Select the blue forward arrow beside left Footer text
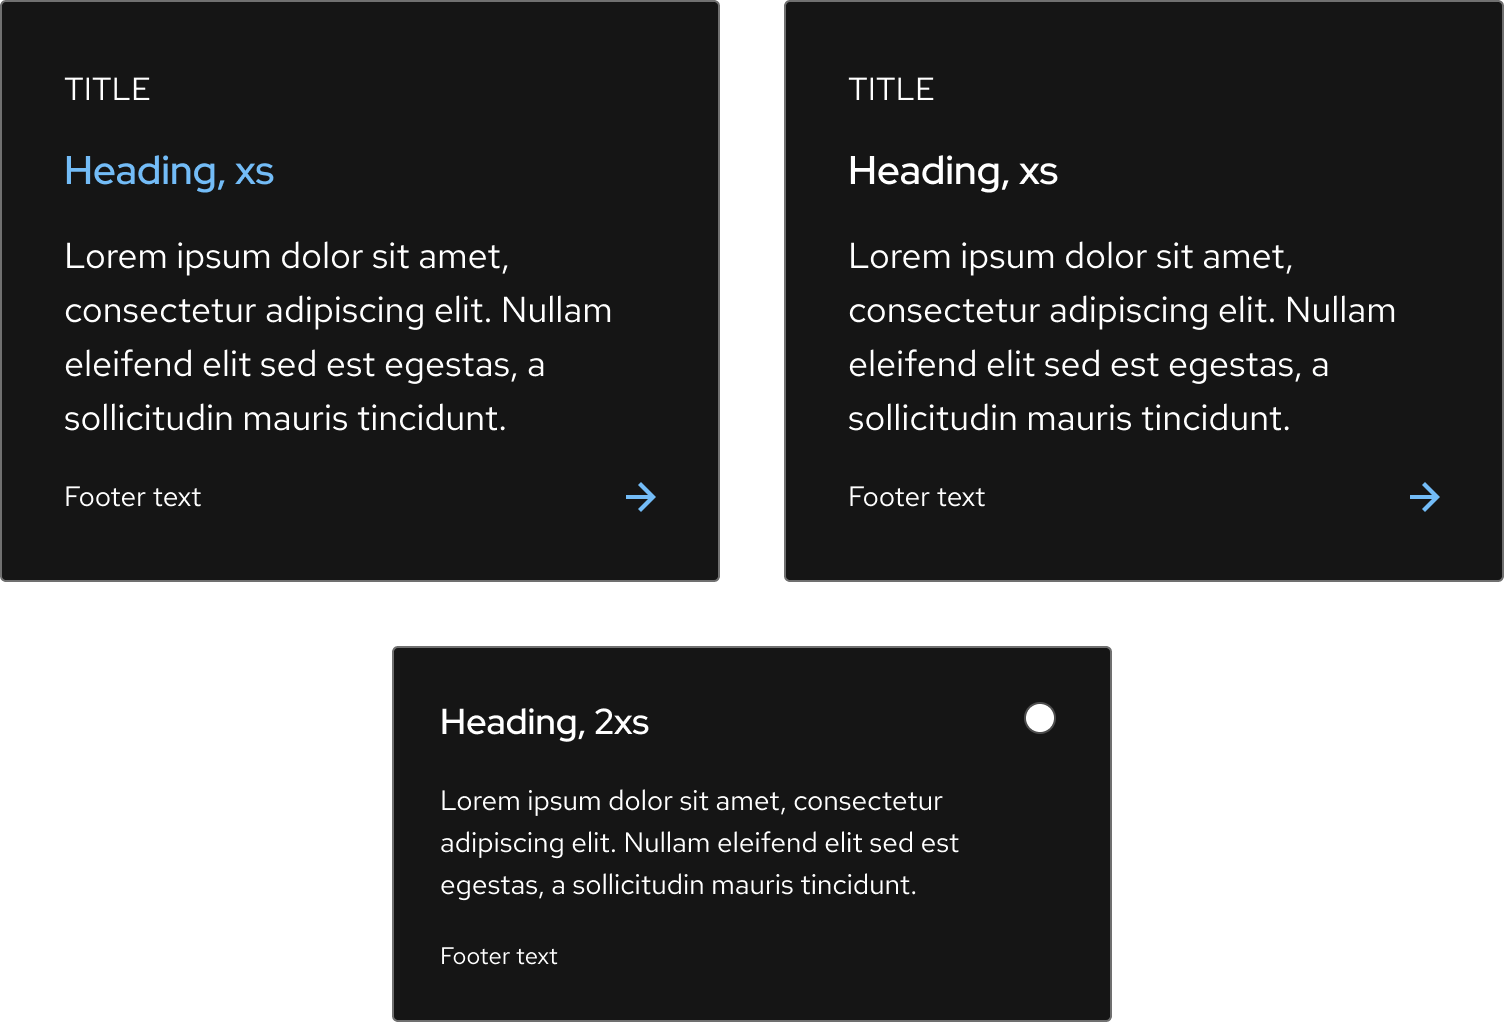Screen dimensions: 1504x1022 click(x=641, y=497)
